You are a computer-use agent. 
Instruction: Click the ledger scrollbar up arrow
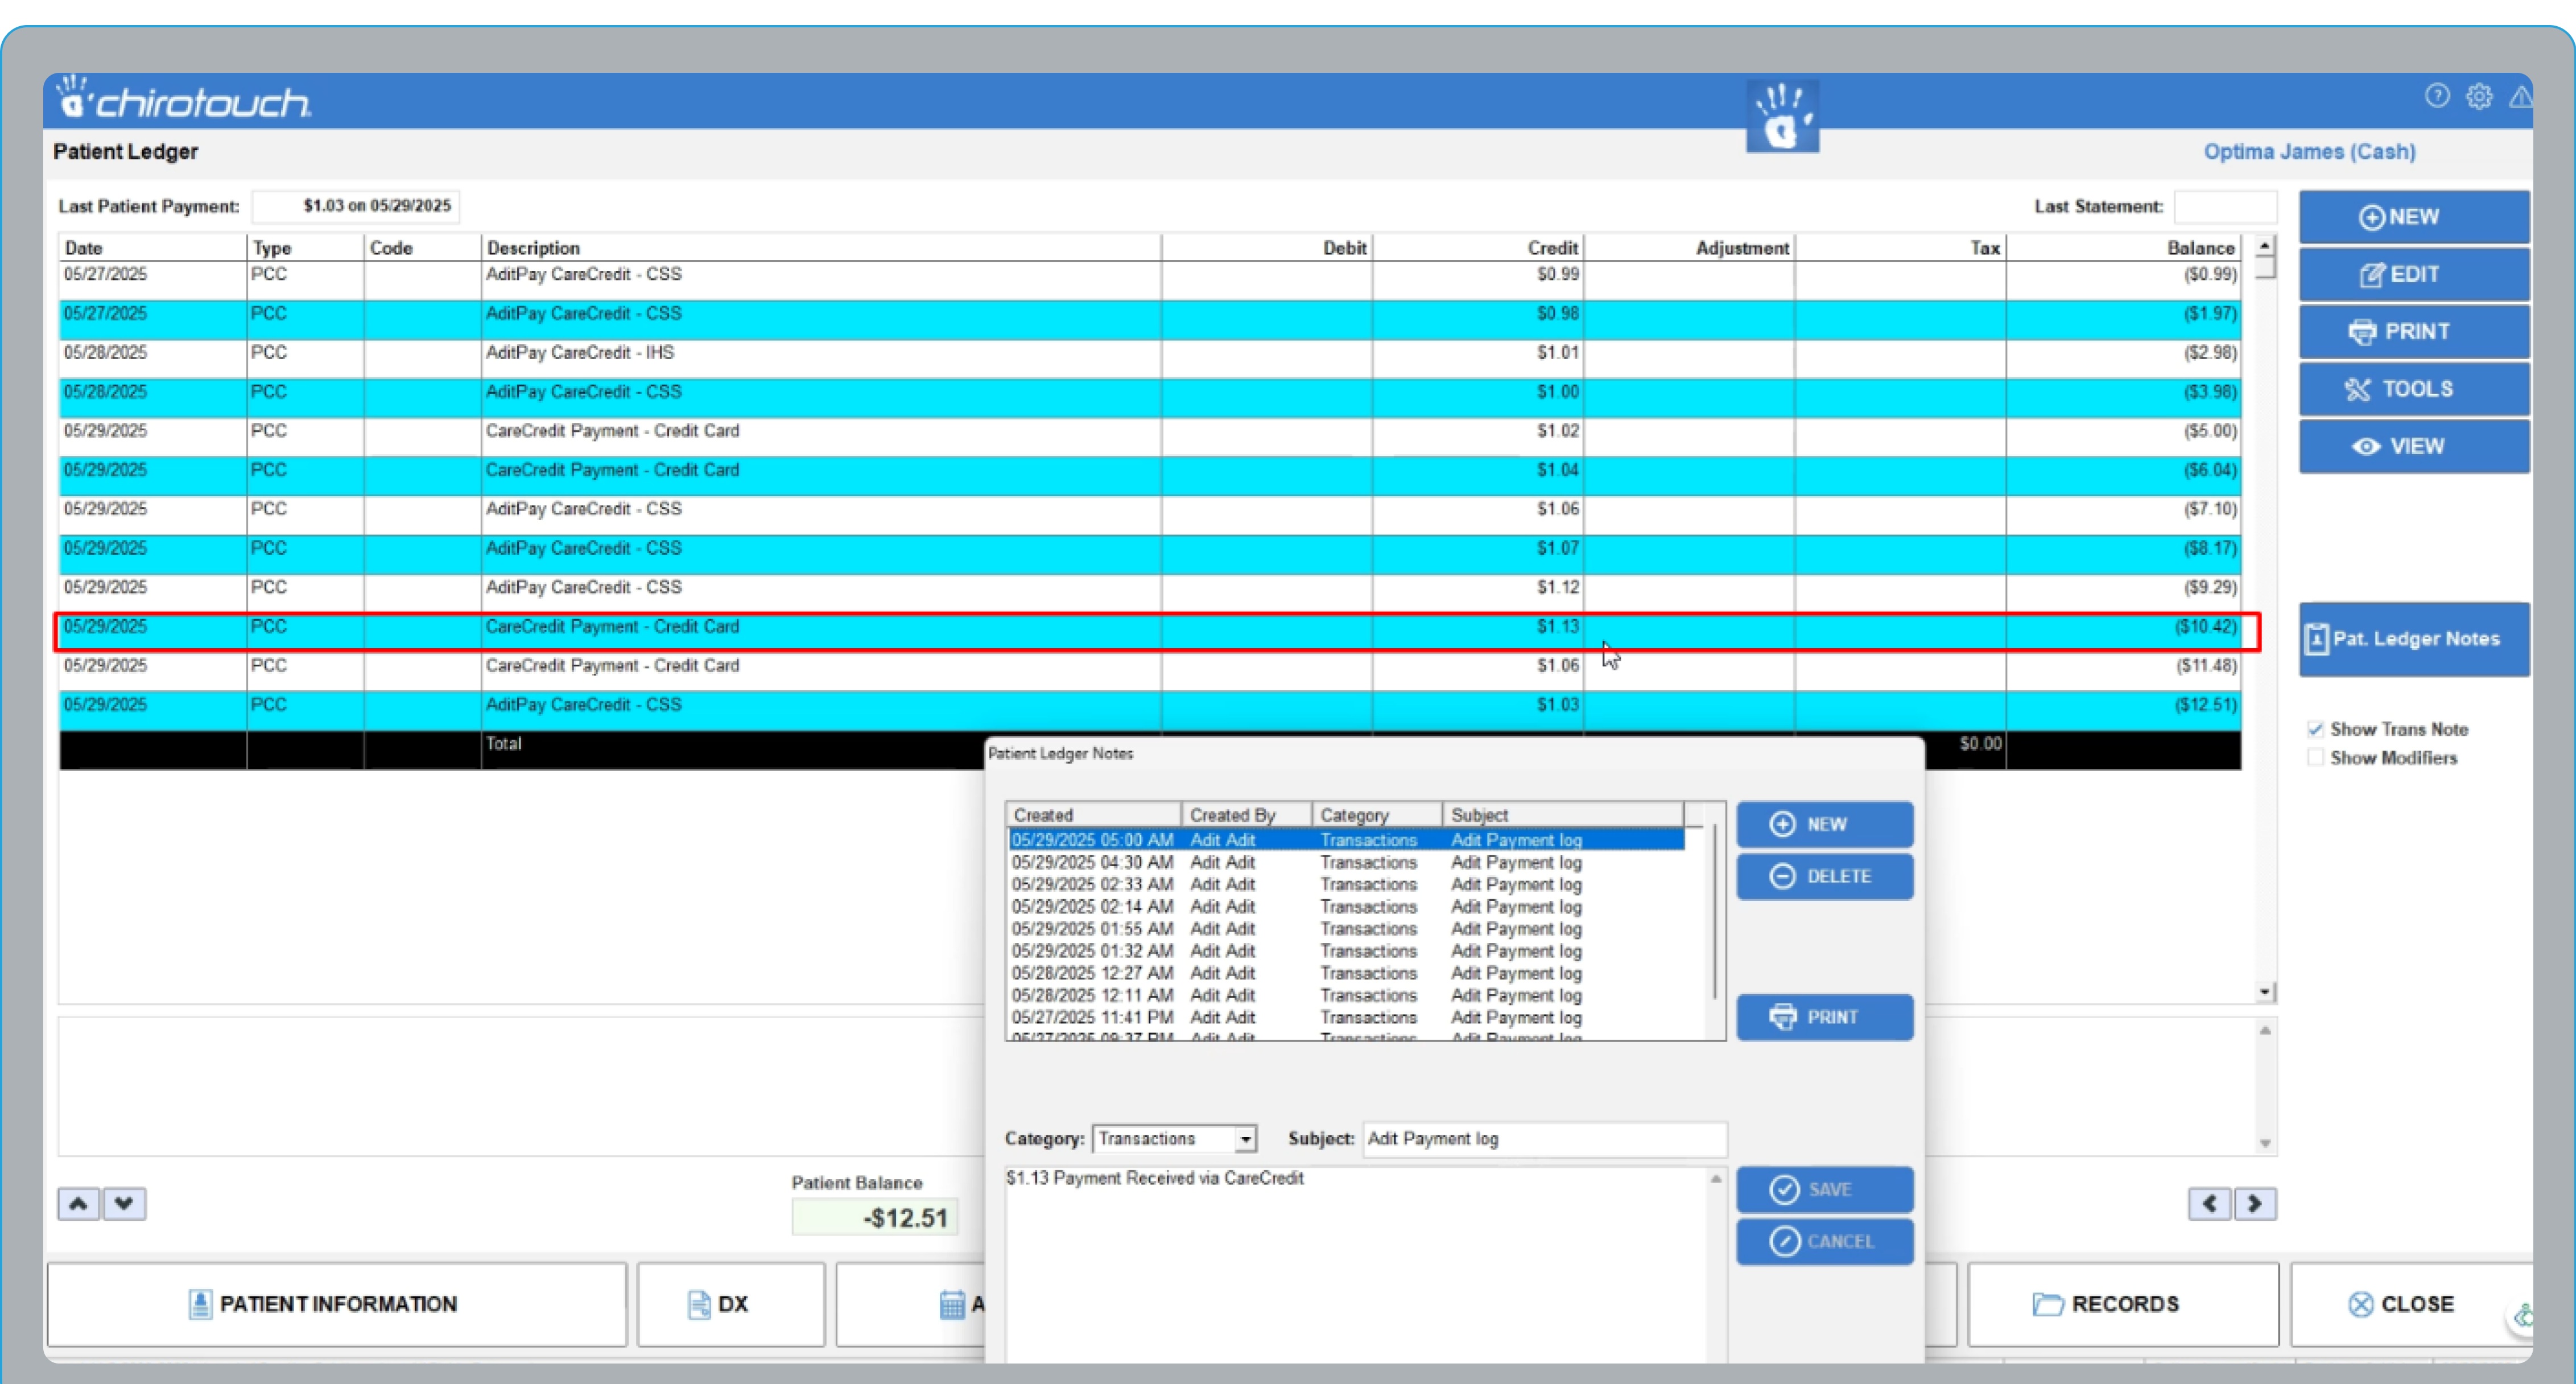[2265, 245]
